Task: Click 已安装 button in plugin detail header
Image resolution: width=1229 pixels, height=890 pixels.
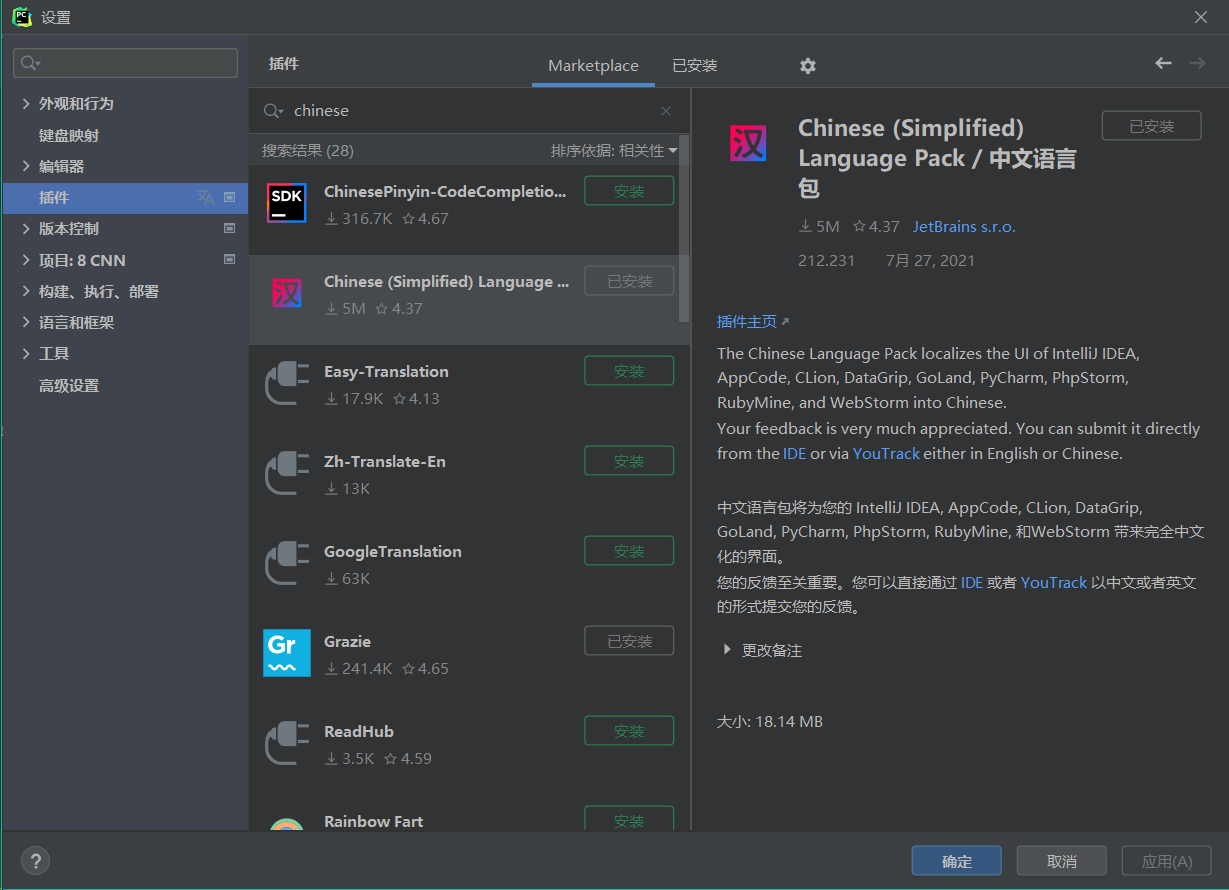Action: [1151, 126]
